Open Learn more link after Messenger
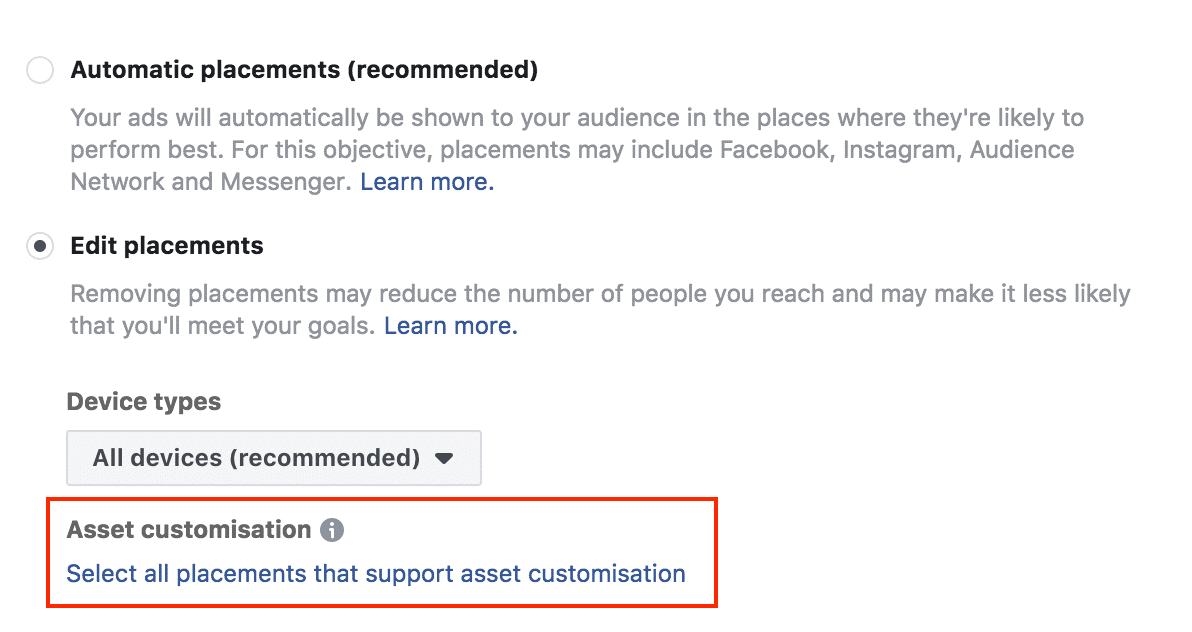The width and height of the screenshot is (1192, 632). [427, 182]
